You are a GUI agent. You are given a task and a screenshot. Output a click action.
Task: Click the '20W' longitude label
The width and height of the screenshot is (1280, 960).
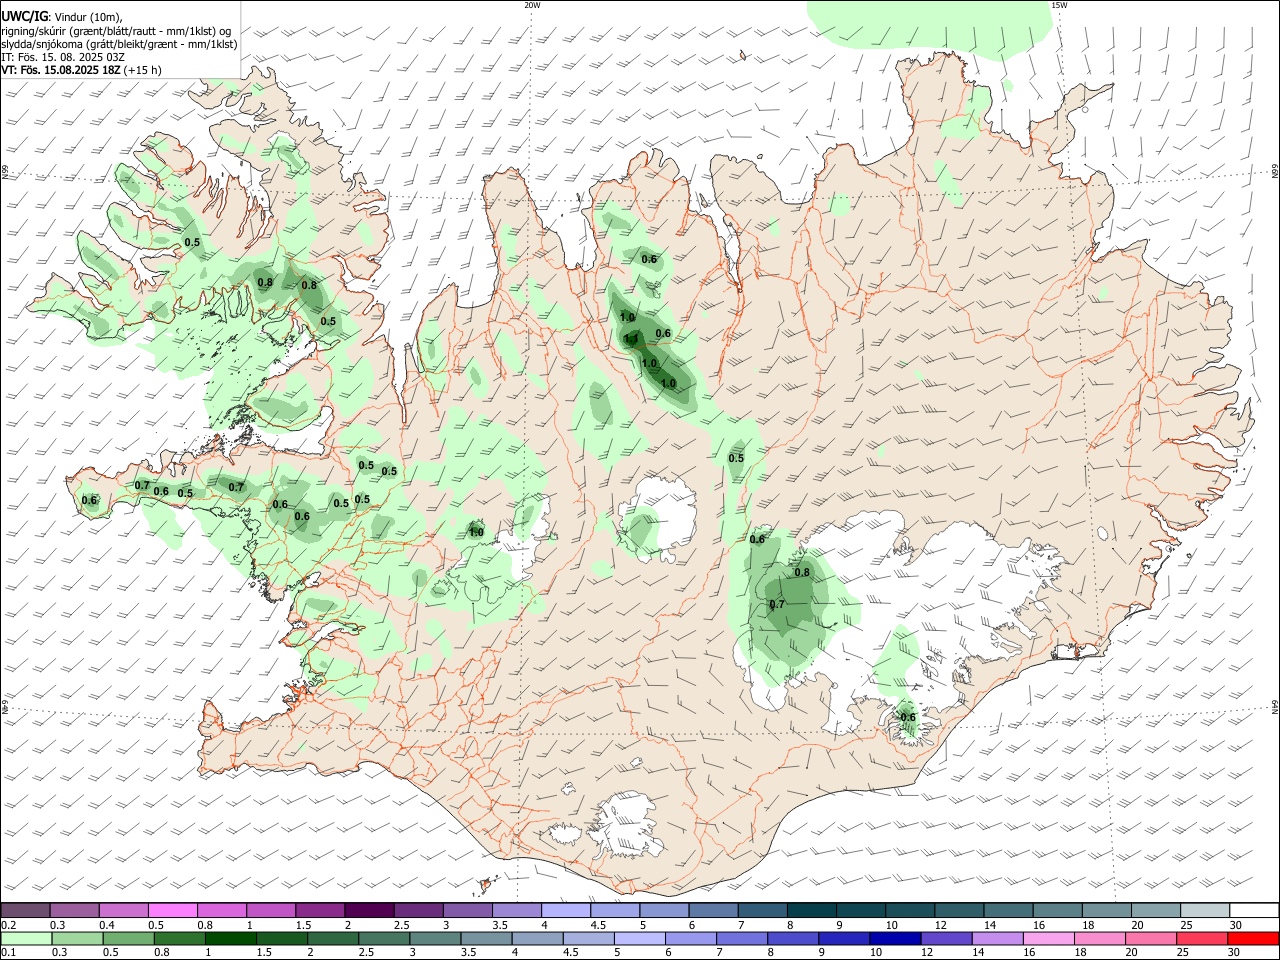532,5
